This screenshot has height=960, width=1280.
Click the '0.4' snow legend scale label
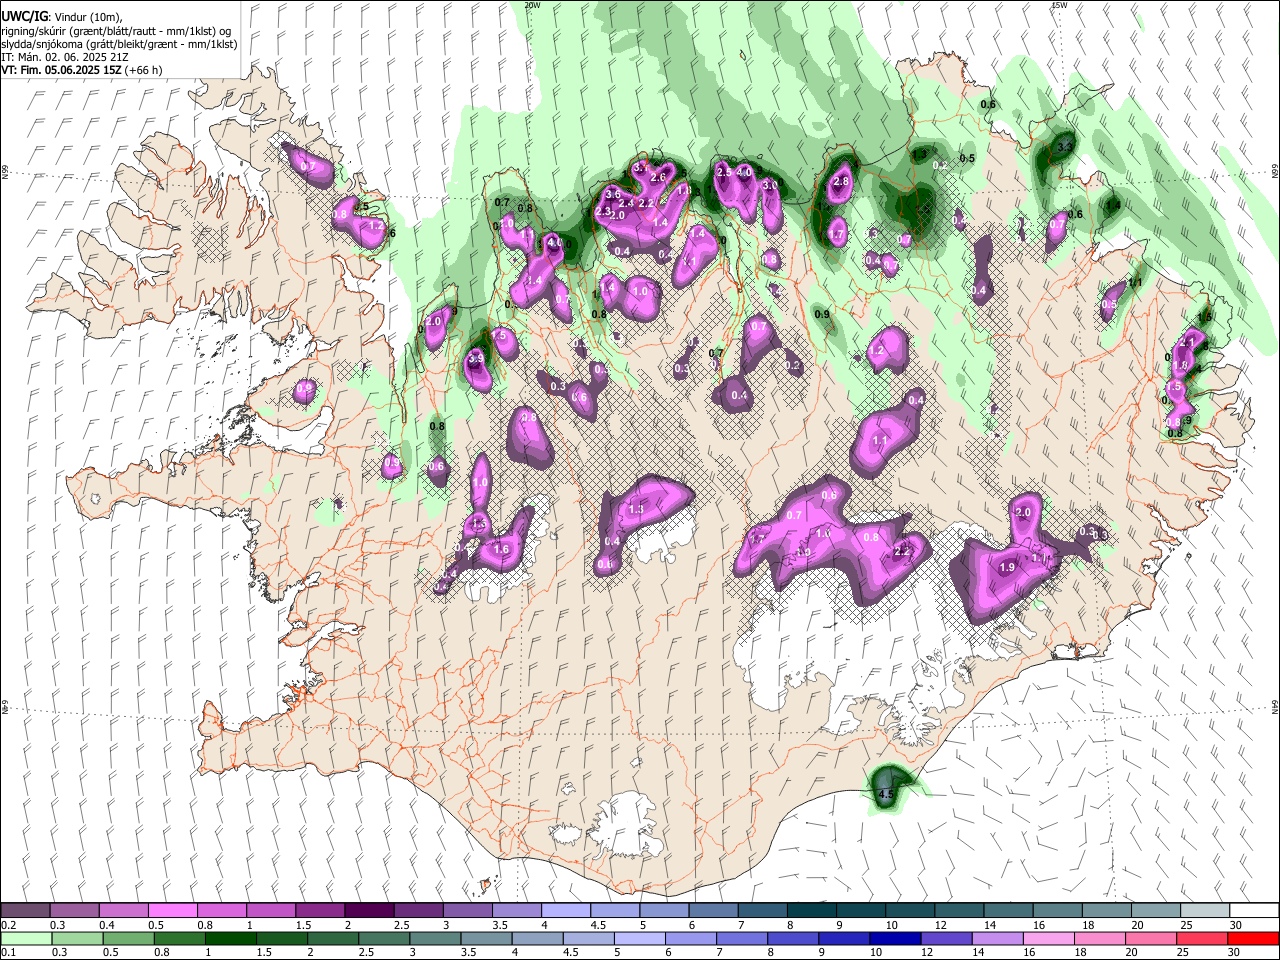(x=107, y=925)
